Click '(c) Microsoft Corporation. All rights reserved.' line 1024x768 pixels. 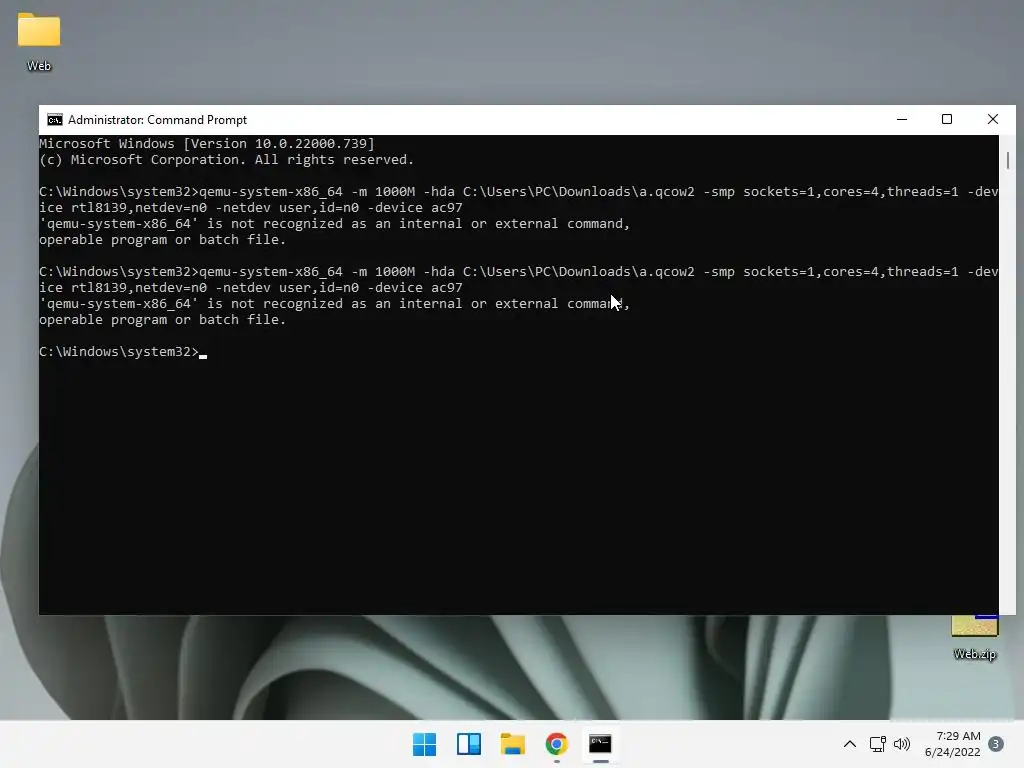click(227, 160)
